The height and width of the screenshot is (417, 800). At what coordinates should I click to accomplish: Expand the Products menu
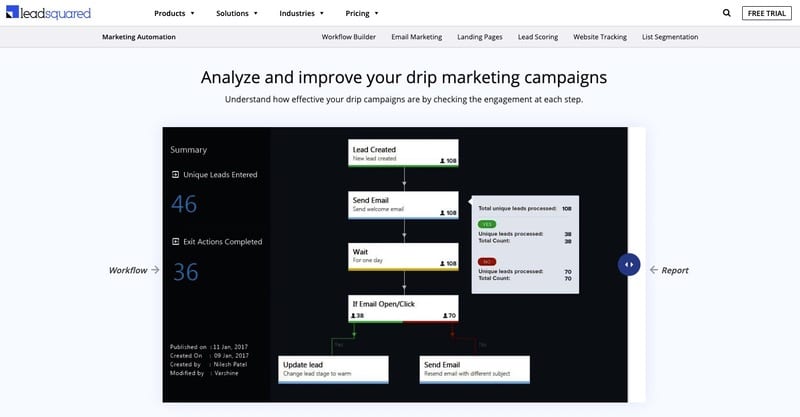point(174,13)
